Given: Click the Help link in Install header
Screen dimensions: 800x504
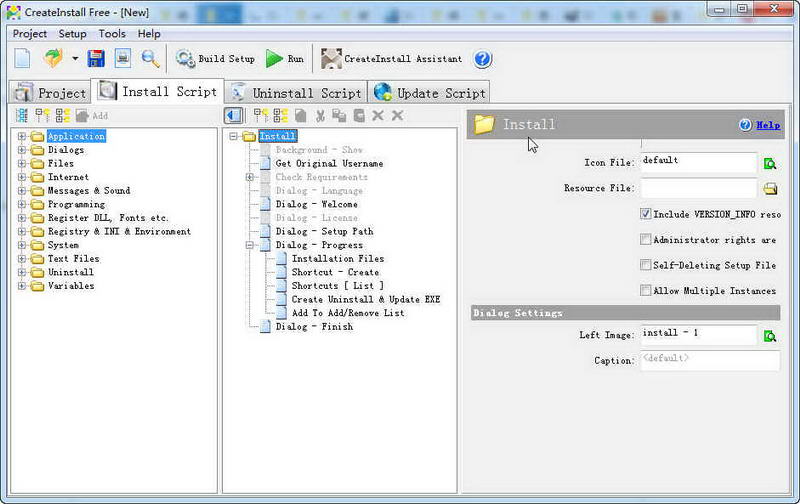Looking at the screenshot, I should pyautogui.click(x=768, y=125).
